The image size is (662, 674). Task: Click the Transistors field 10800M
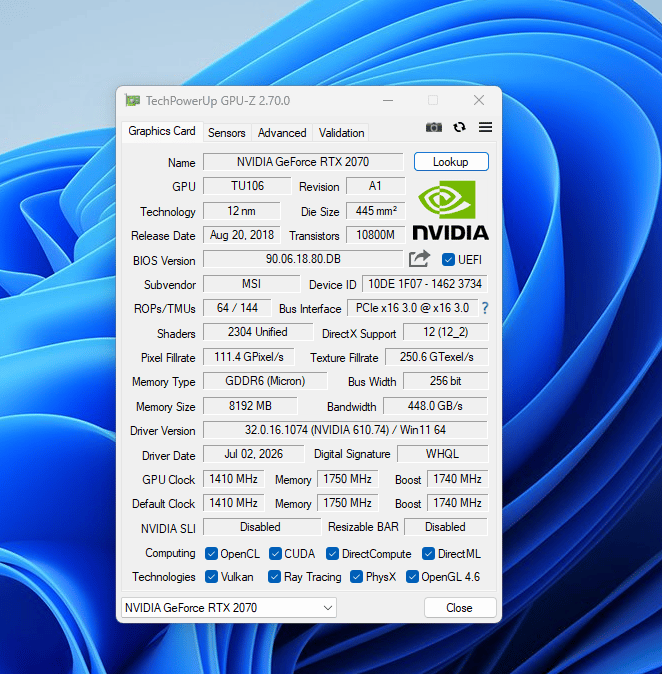pyautogui.click(x=375, y=235)
